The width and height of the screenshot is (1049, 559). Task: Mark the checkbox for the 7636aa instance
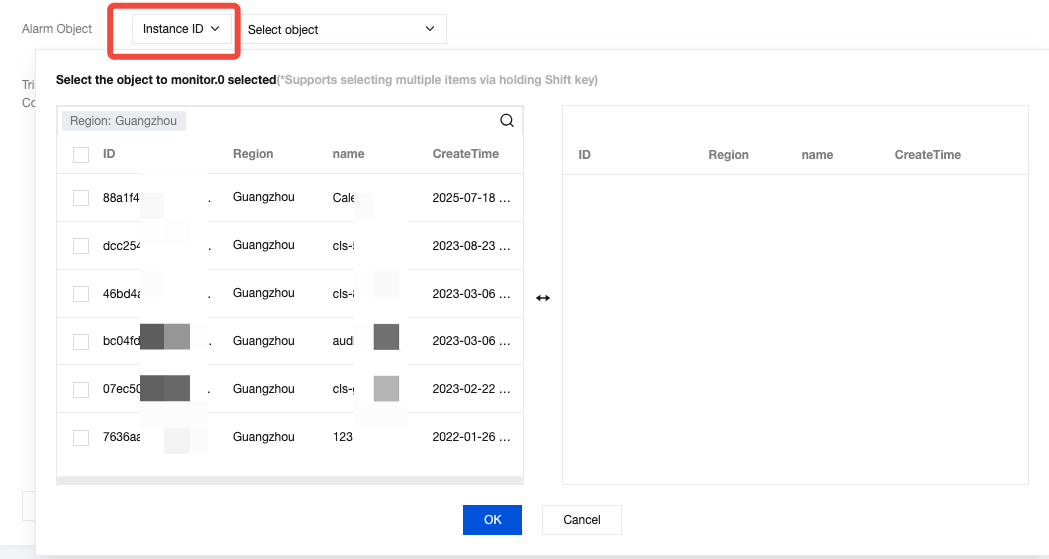click(x=81, y=438)
